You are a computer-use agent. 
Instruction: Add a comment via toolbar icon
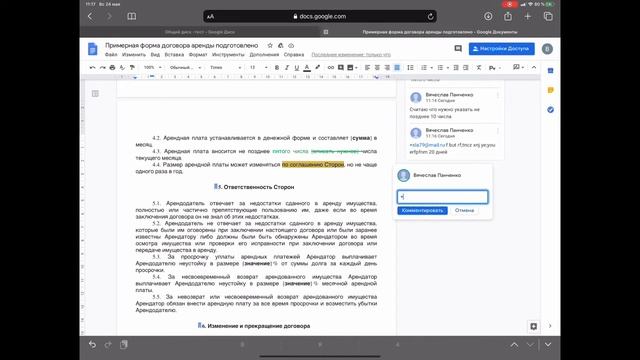click(340, 67)
